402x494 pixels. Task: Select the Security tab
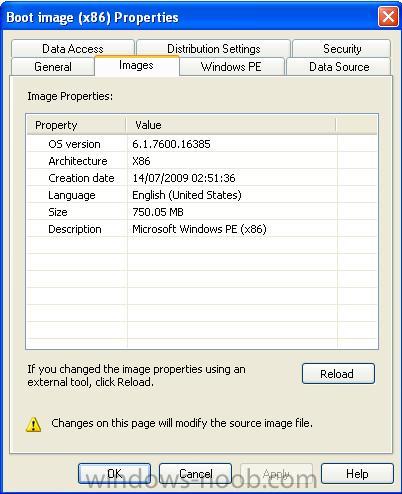pyautogui.click(x=342, y=49)
